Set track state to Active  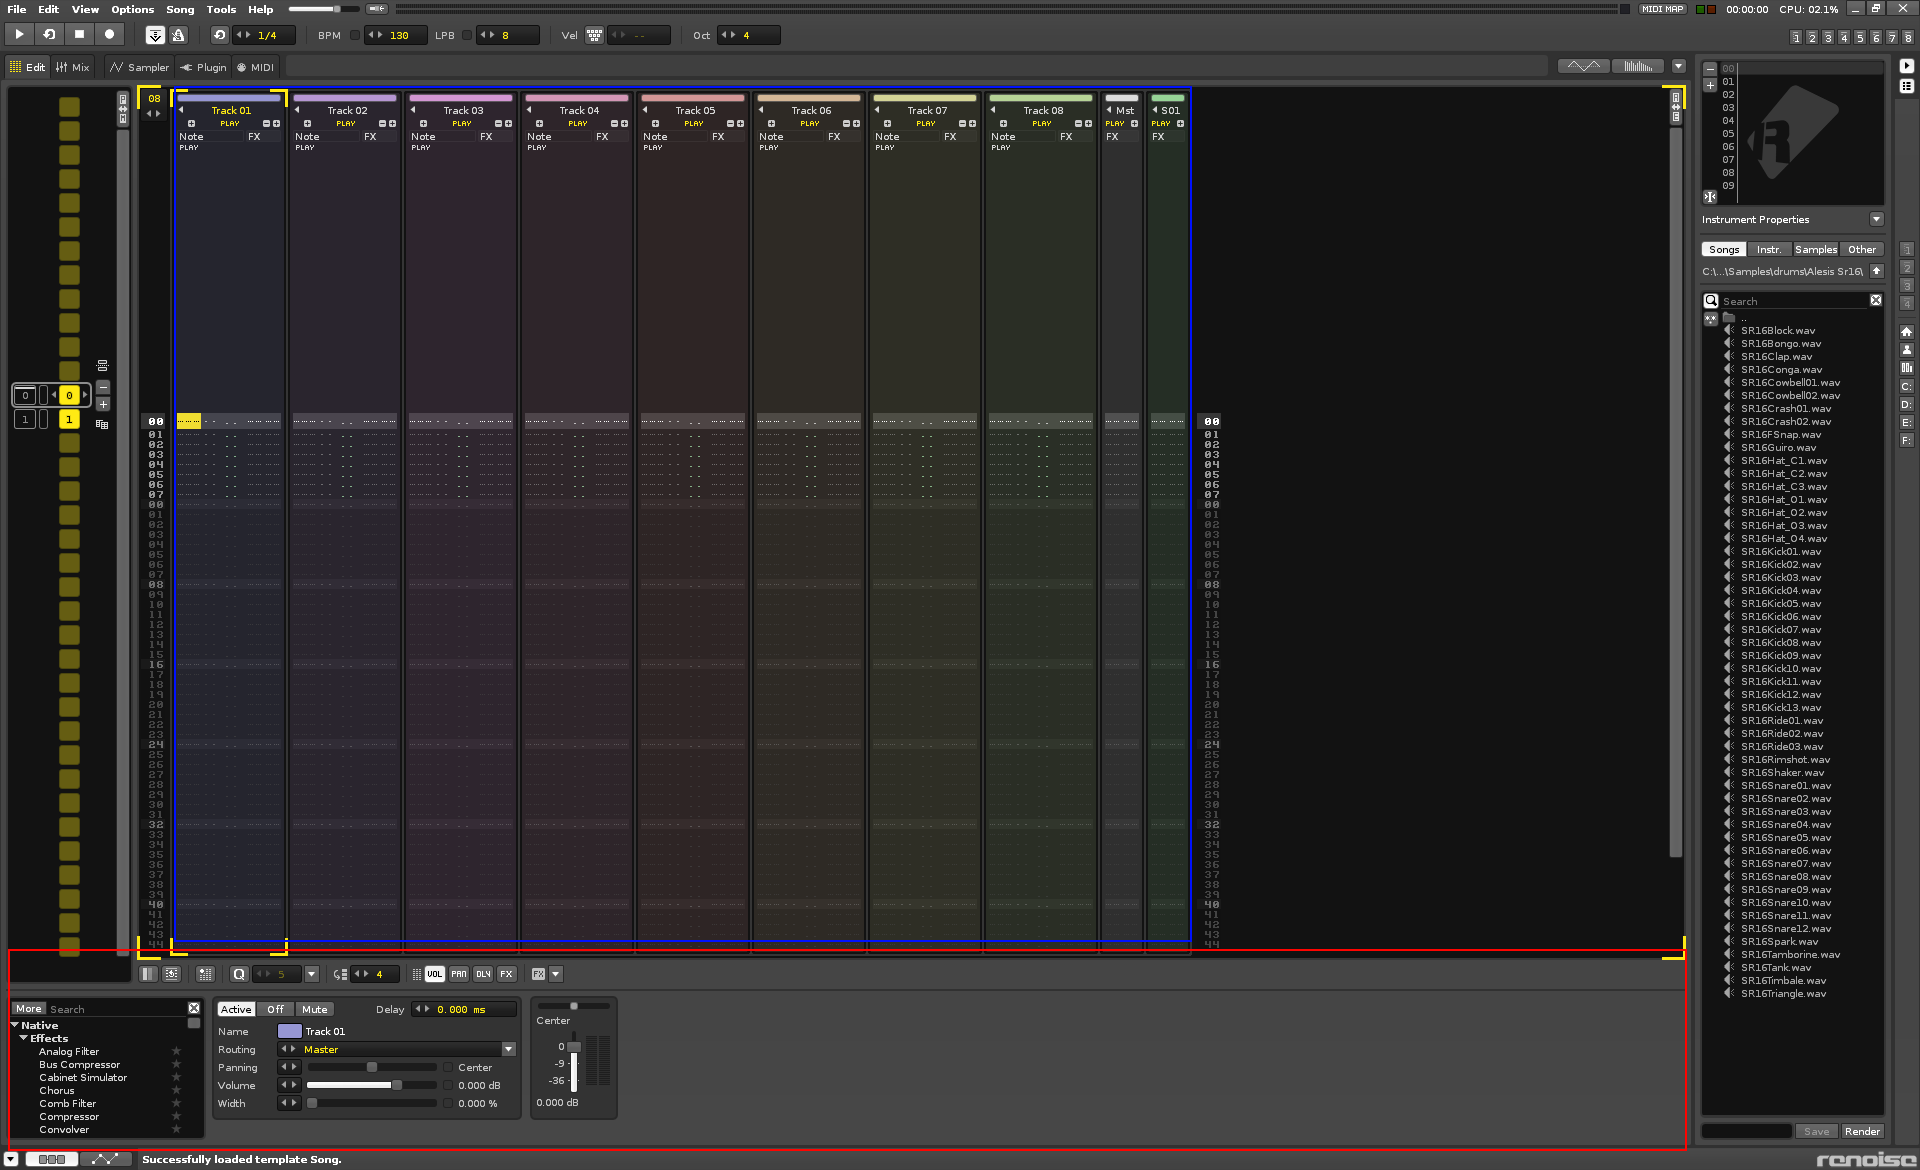pyautogui.click(x=236, y=1009)
